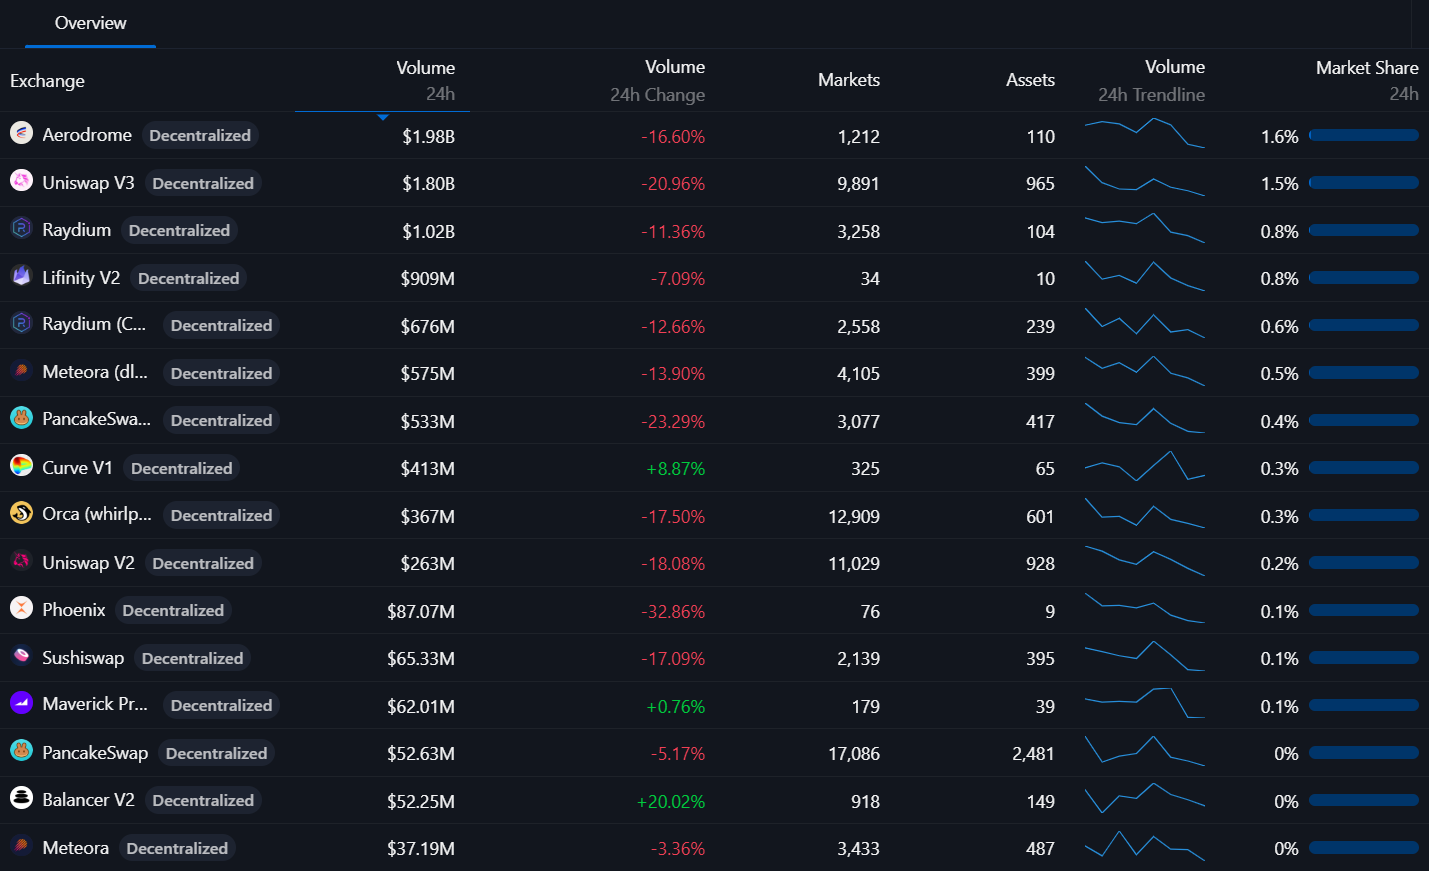Click the -23.29% change value
This screenshot has width=1429, height=871.
(x=673, y=422)
